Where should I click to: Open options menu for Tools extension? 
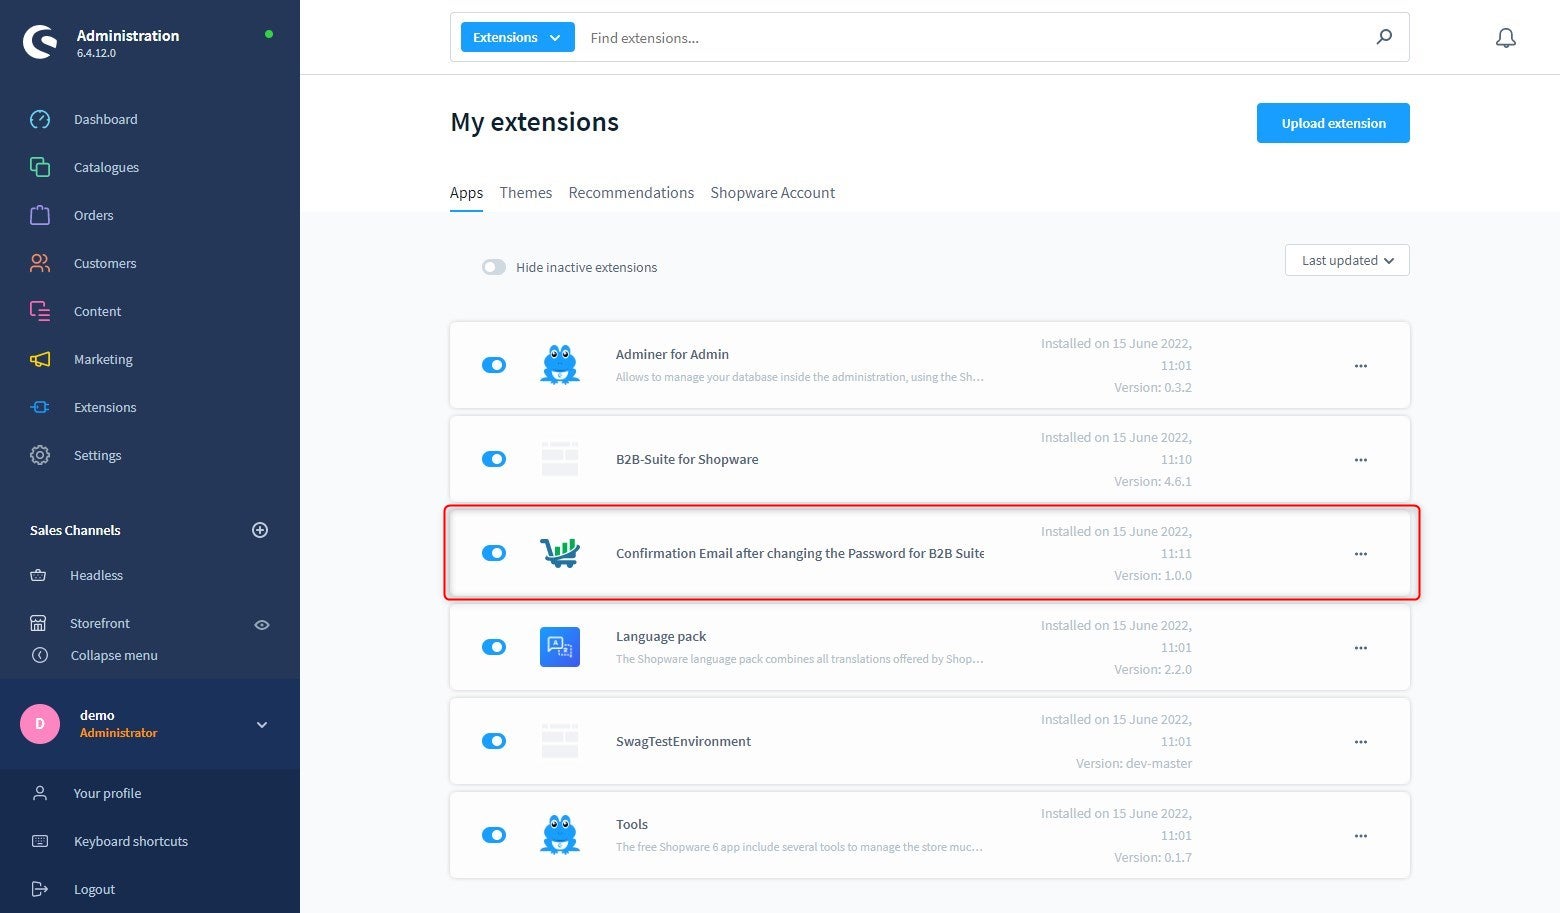pyautogui.click(x=1360, y=836)
